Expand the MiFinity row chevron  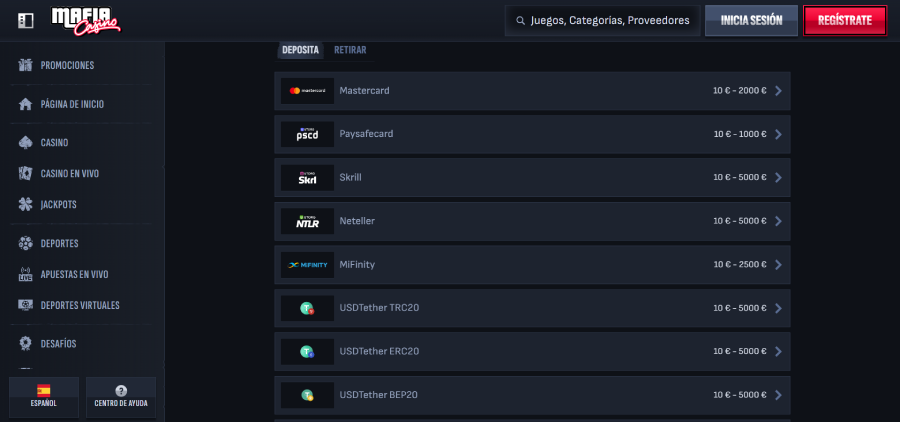point(778,265)
